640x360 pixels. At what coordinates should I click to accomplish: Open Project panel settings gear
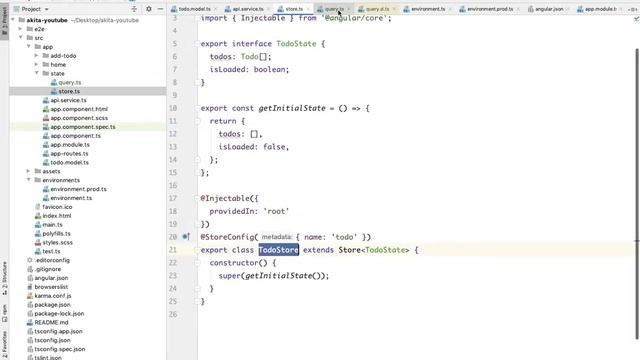[149, 9]
